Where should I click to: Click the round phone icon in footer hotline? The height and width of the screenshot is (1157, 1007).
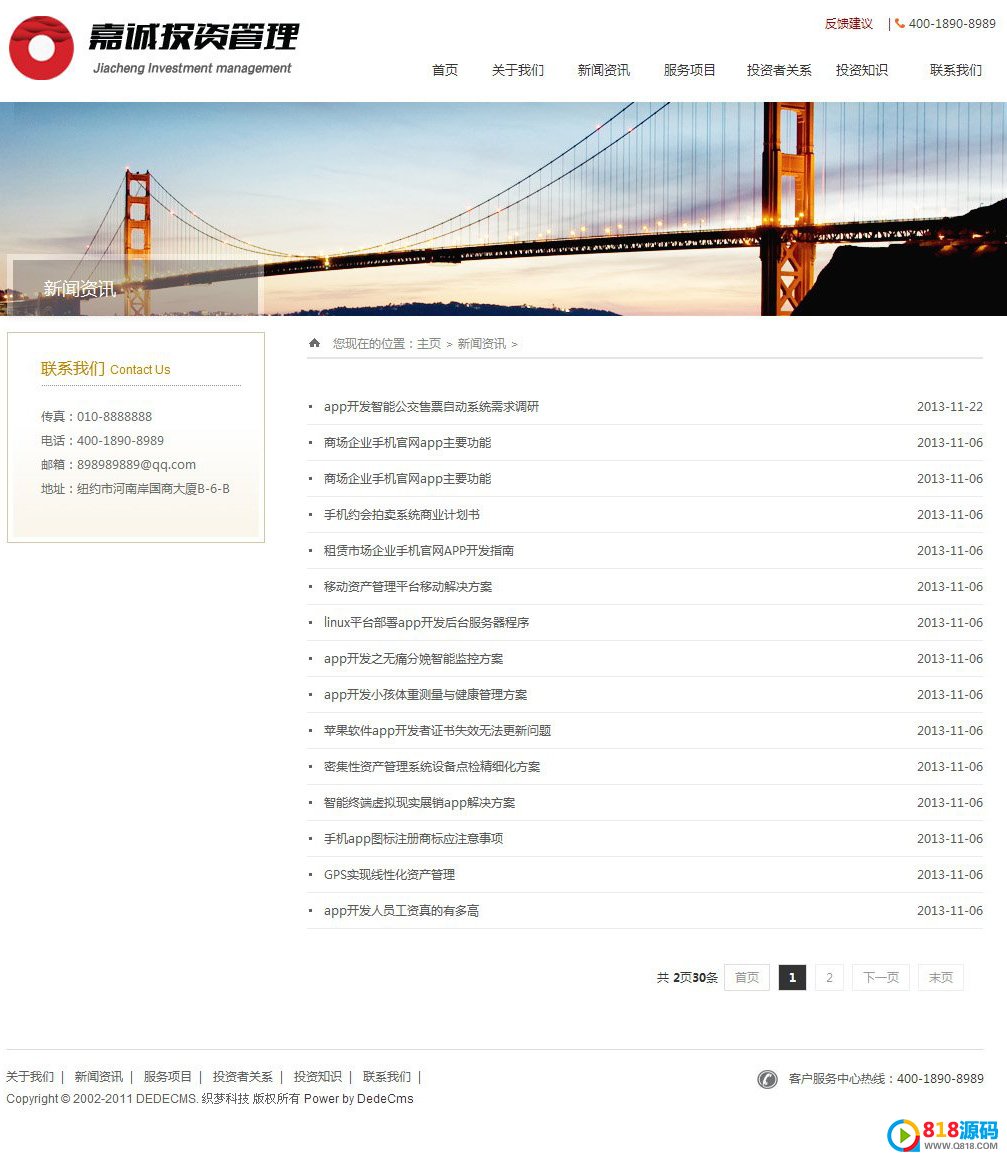click(767, 1079)
